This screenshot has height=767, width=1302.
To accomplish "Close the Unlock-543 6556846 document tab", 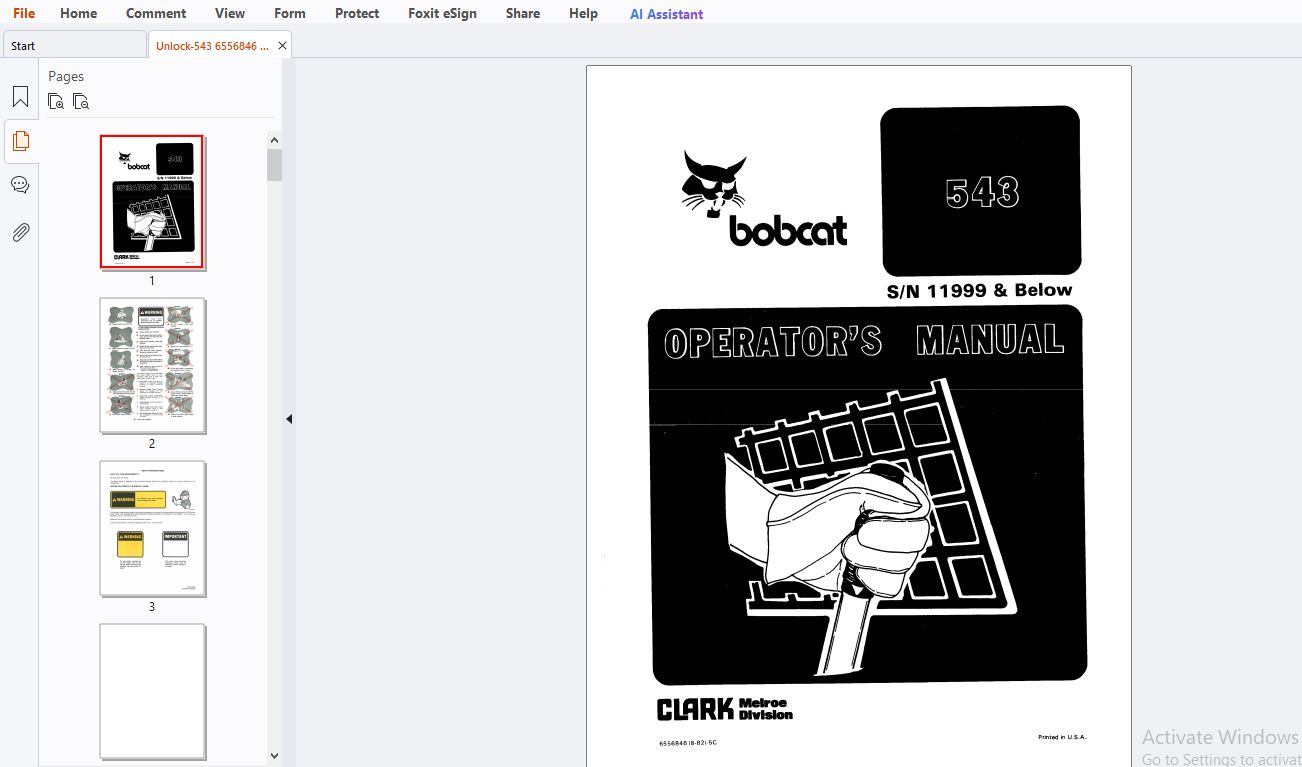I will [x=282, y=45].
